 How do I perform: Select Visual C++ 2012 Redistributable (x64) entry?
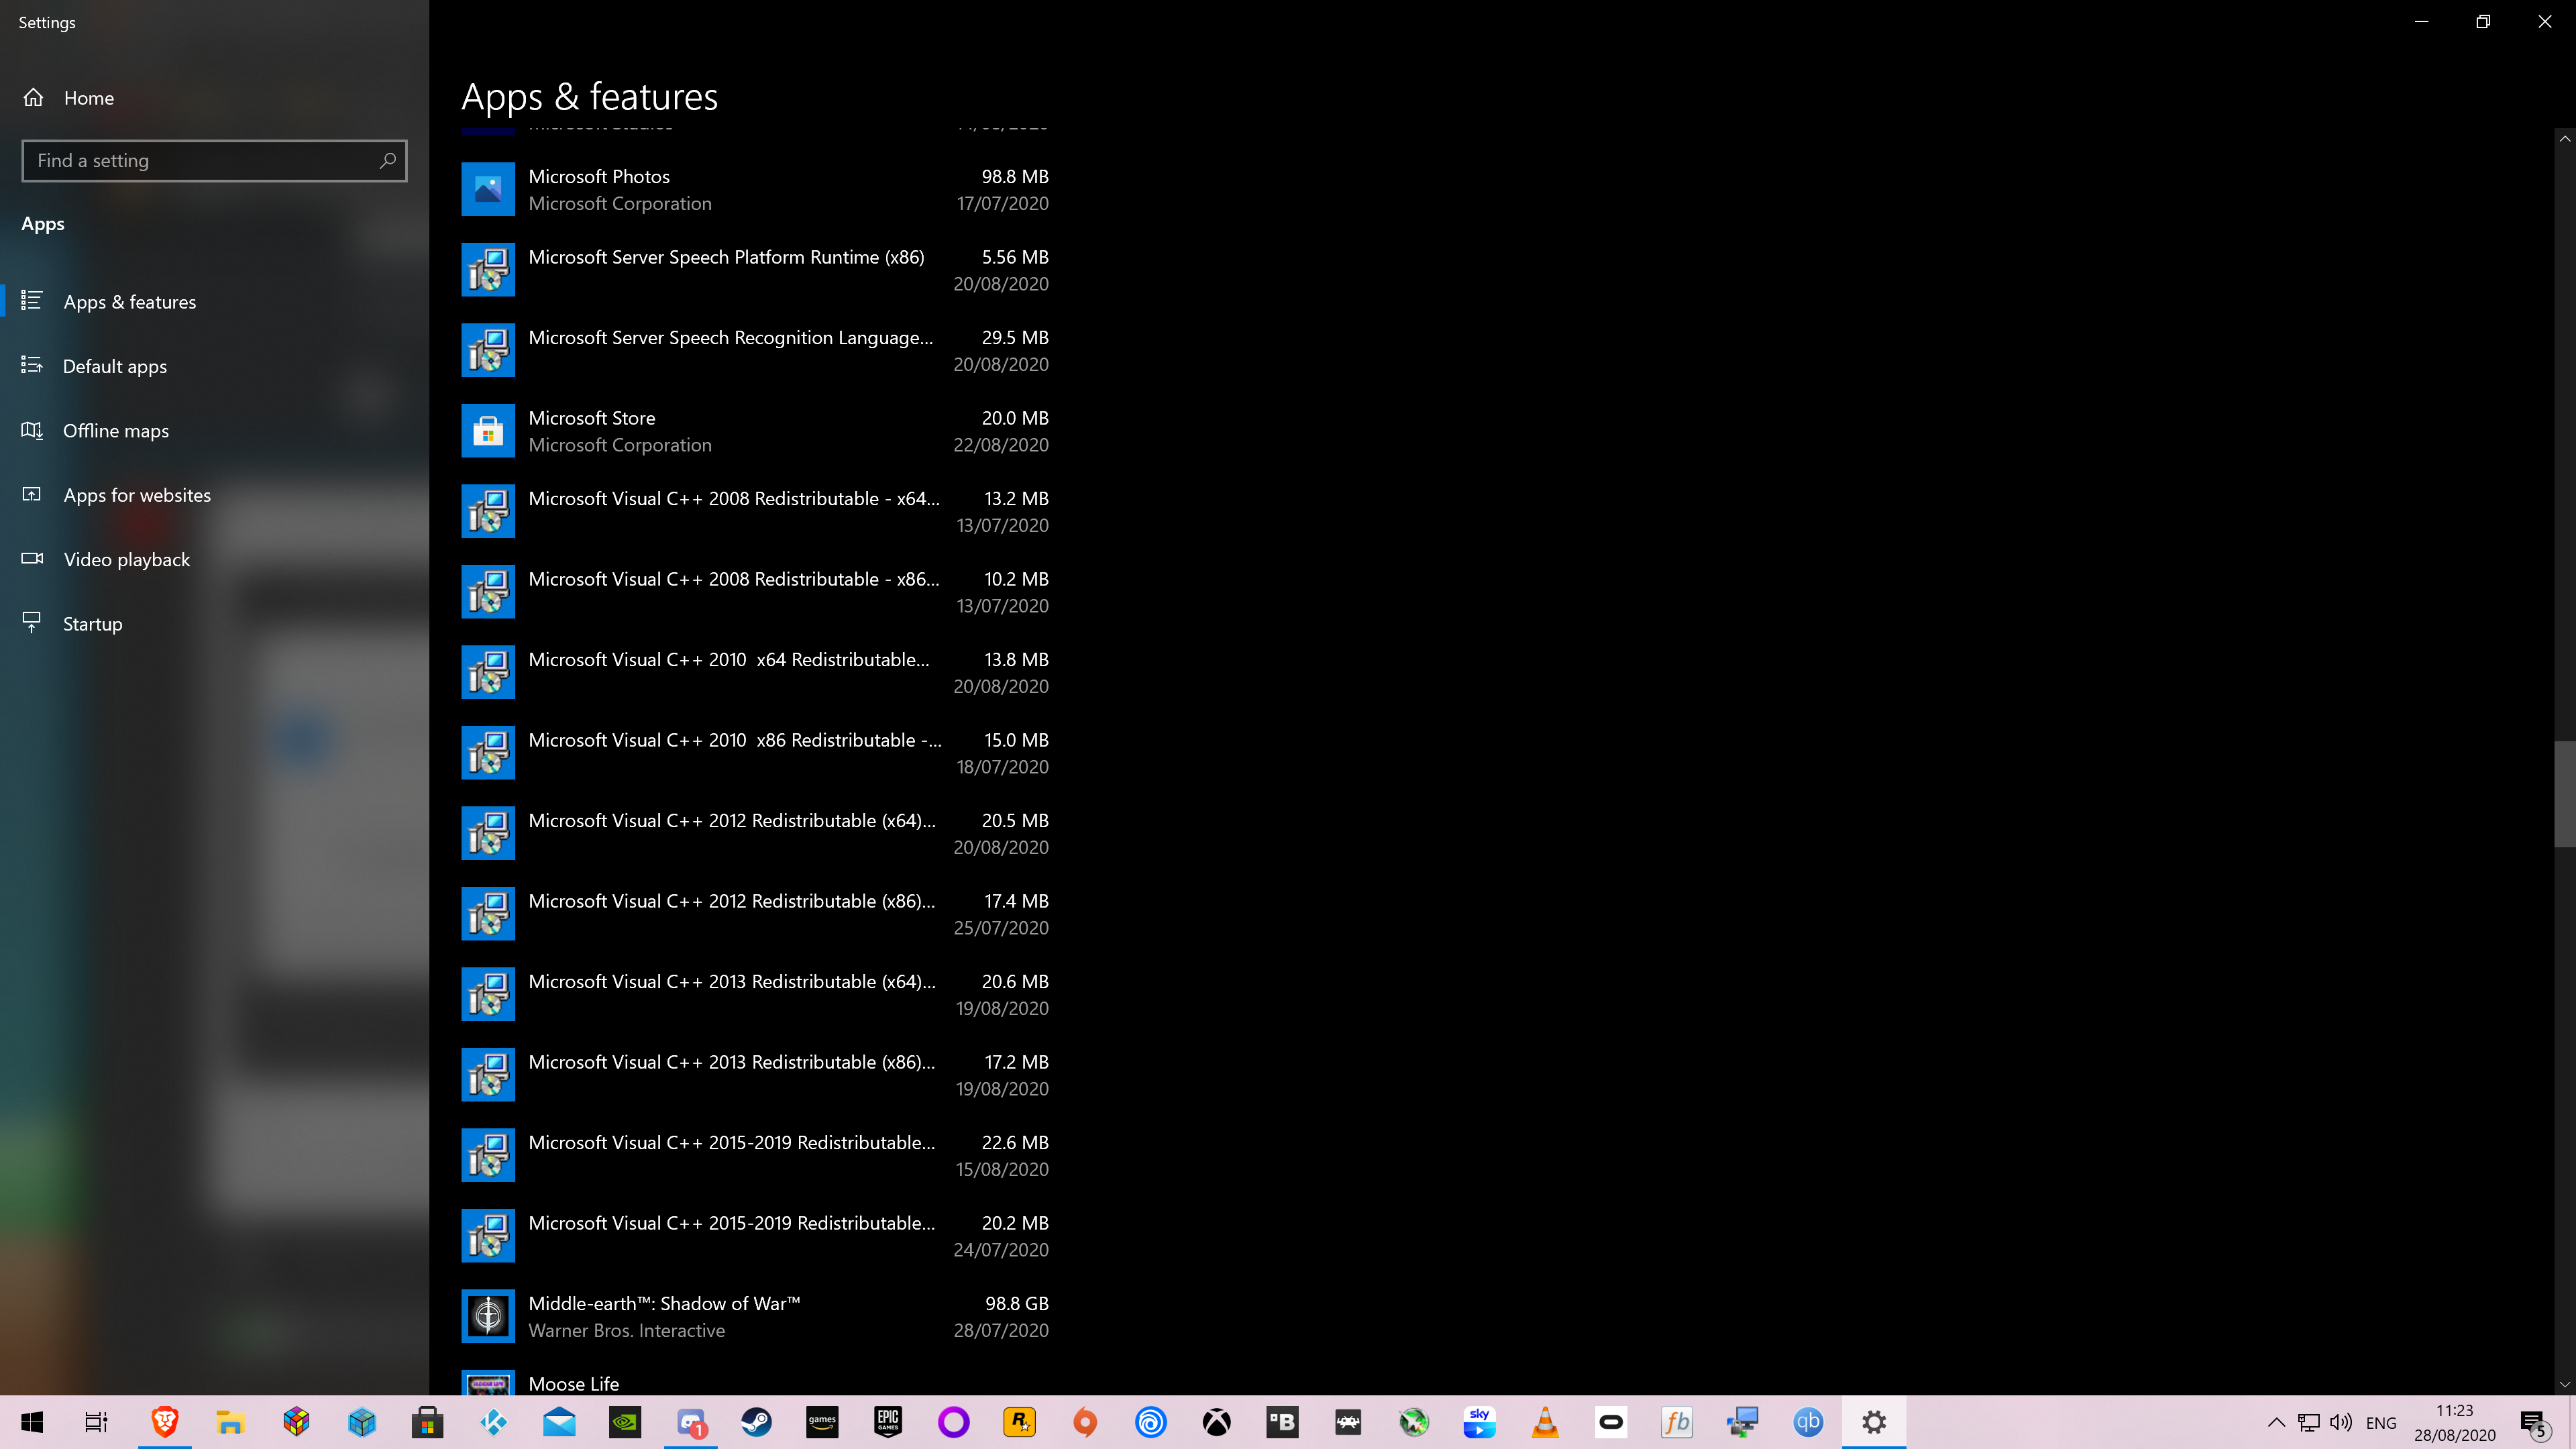click(x=755, y=833)
